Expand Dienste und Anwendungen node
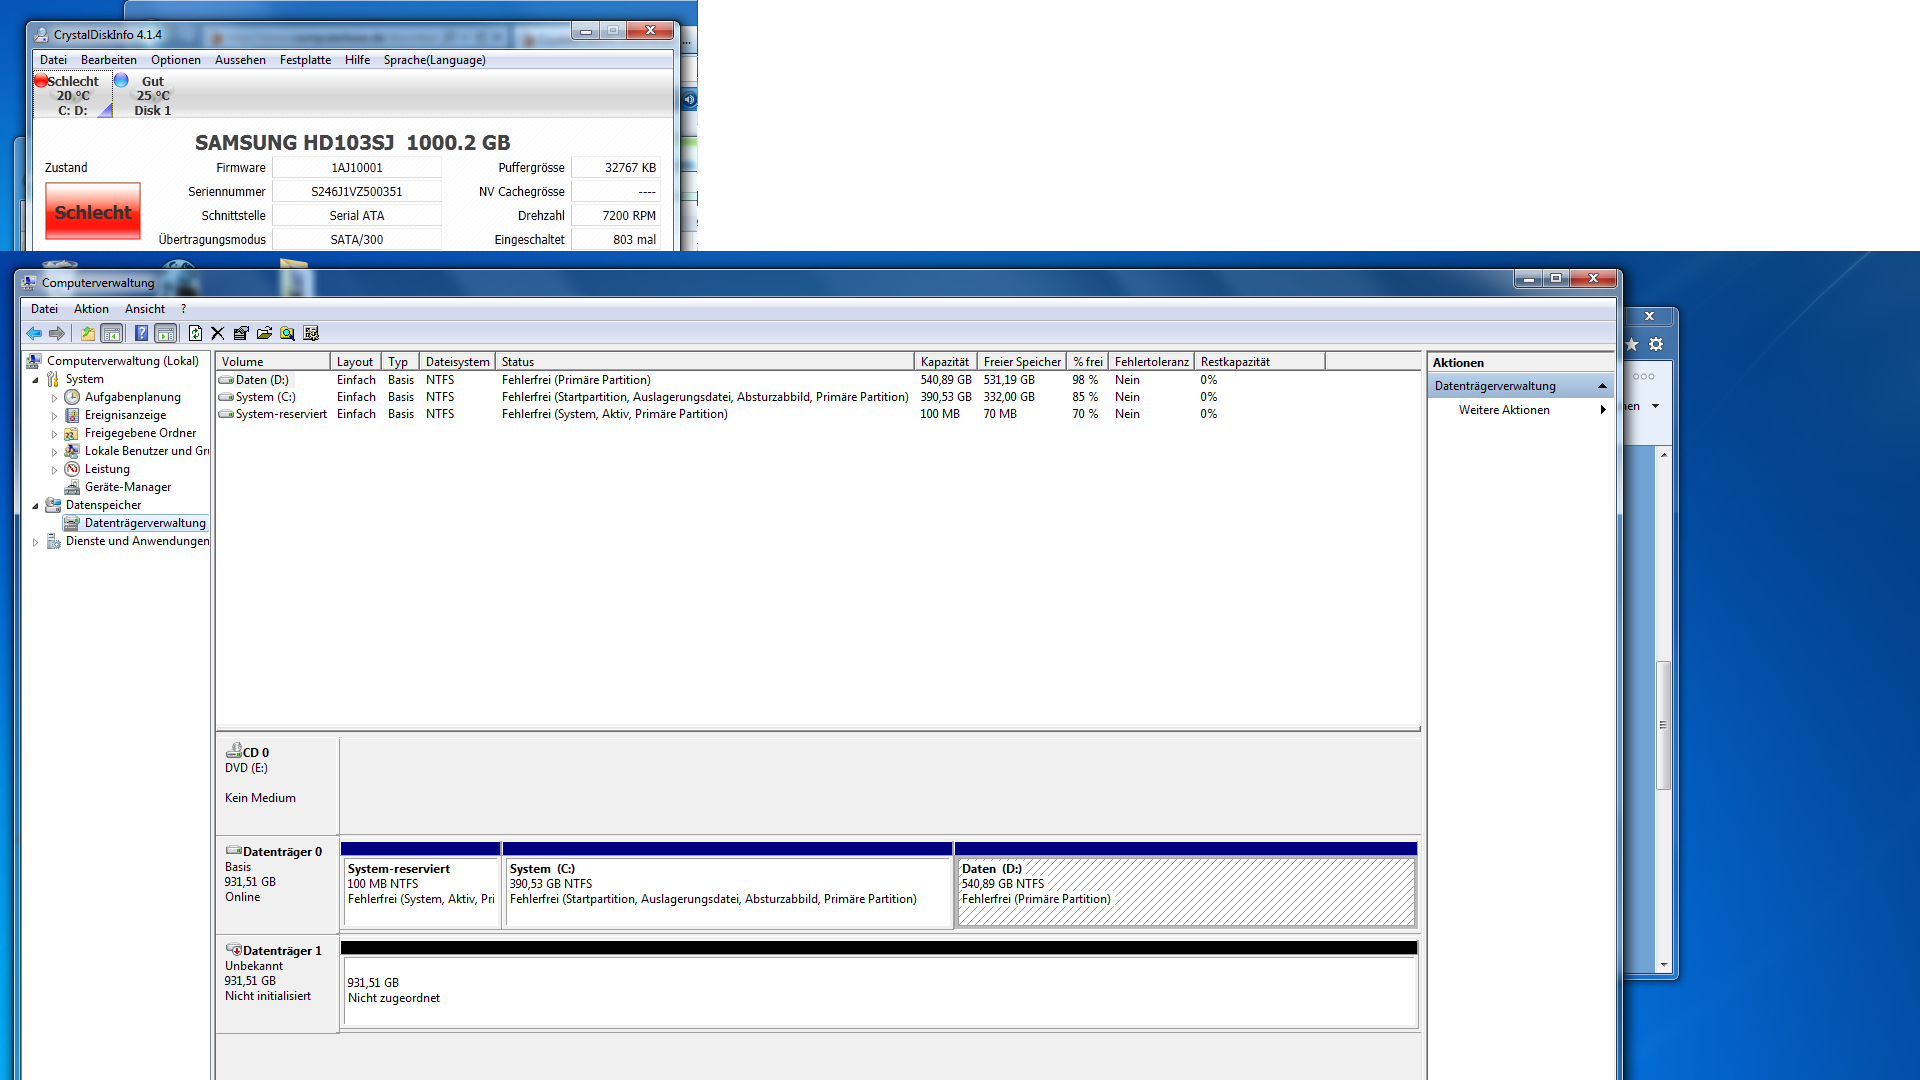The height and width of the screenshot is (1080, 1920). (36, 542)
